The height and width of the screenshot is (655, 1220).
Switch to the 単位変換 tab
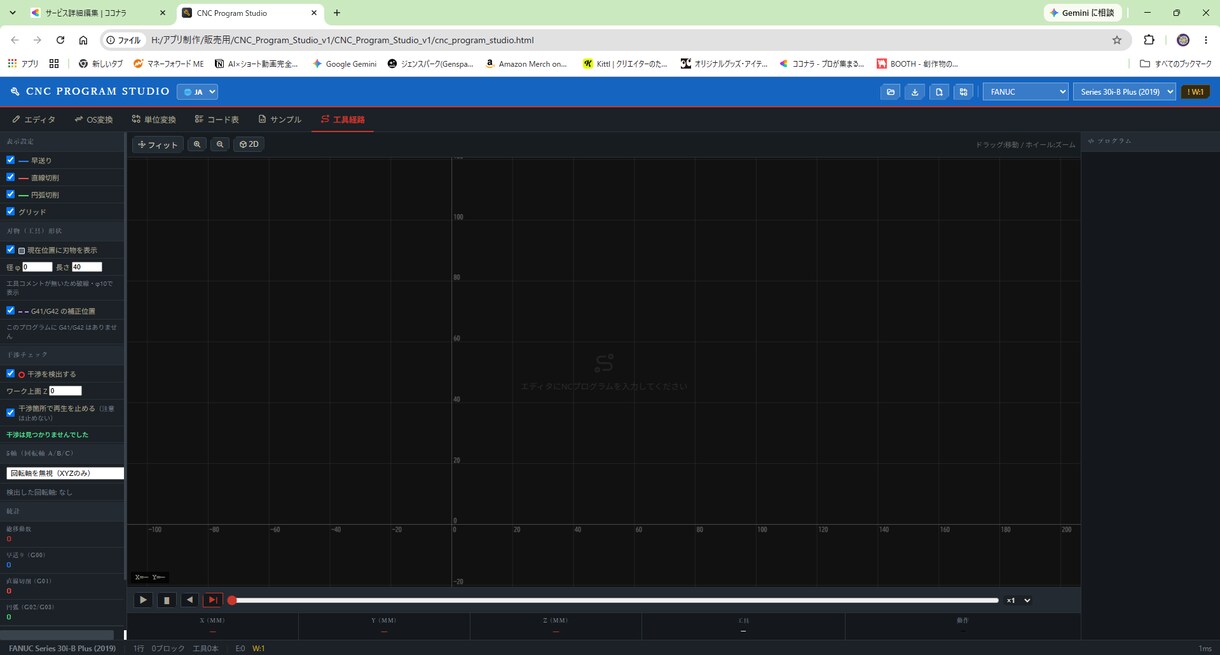click(x=153, y=120)
